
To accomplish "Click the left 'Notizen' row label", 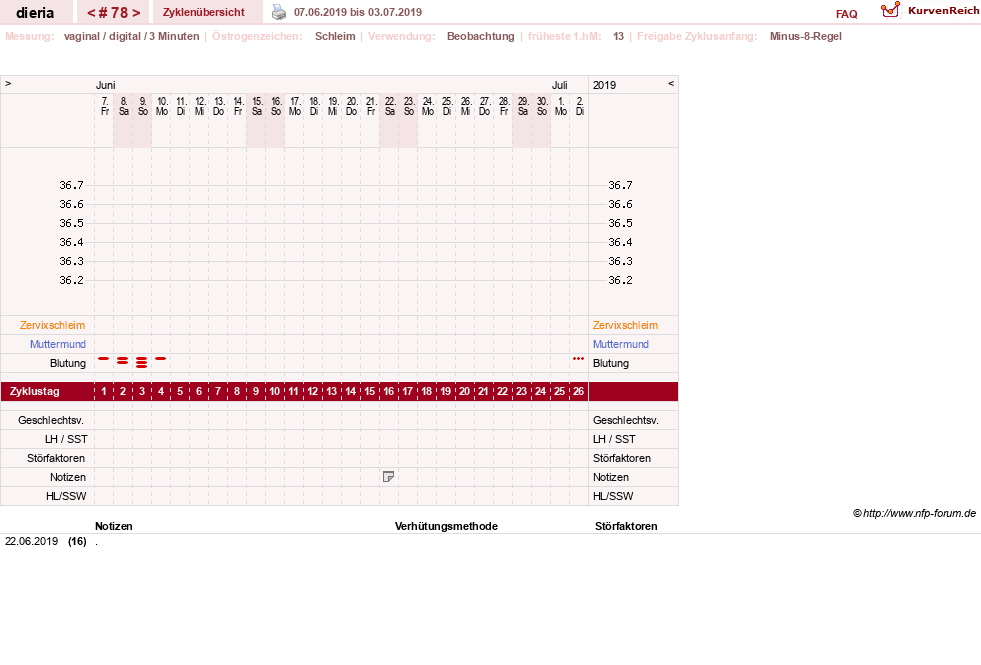I will coord(68,477).
